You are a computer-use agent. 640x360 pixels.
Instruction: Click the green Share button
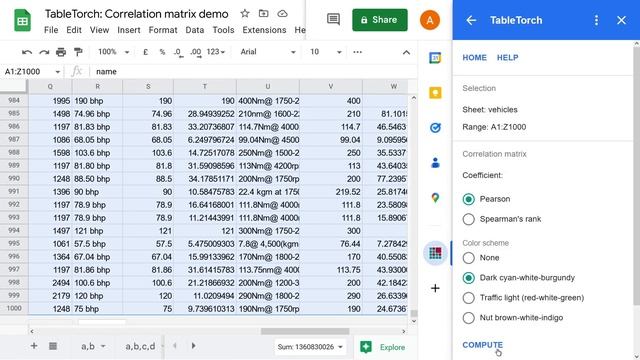click(380, 20)
